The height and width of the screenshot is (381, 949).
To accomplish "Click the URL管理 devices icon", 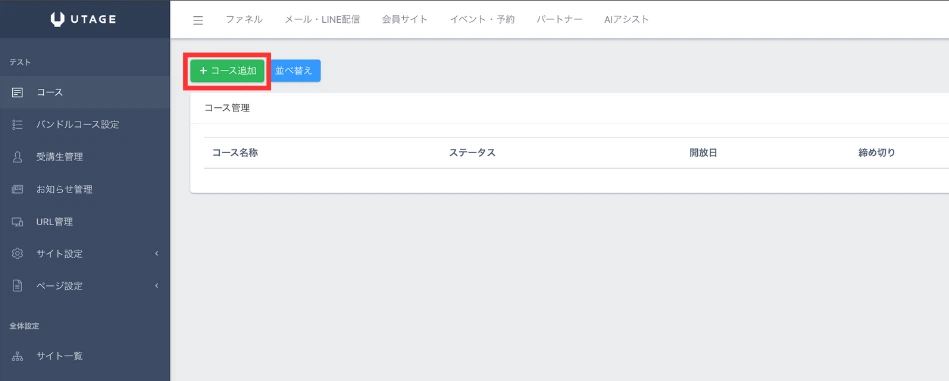I will 18,222.
